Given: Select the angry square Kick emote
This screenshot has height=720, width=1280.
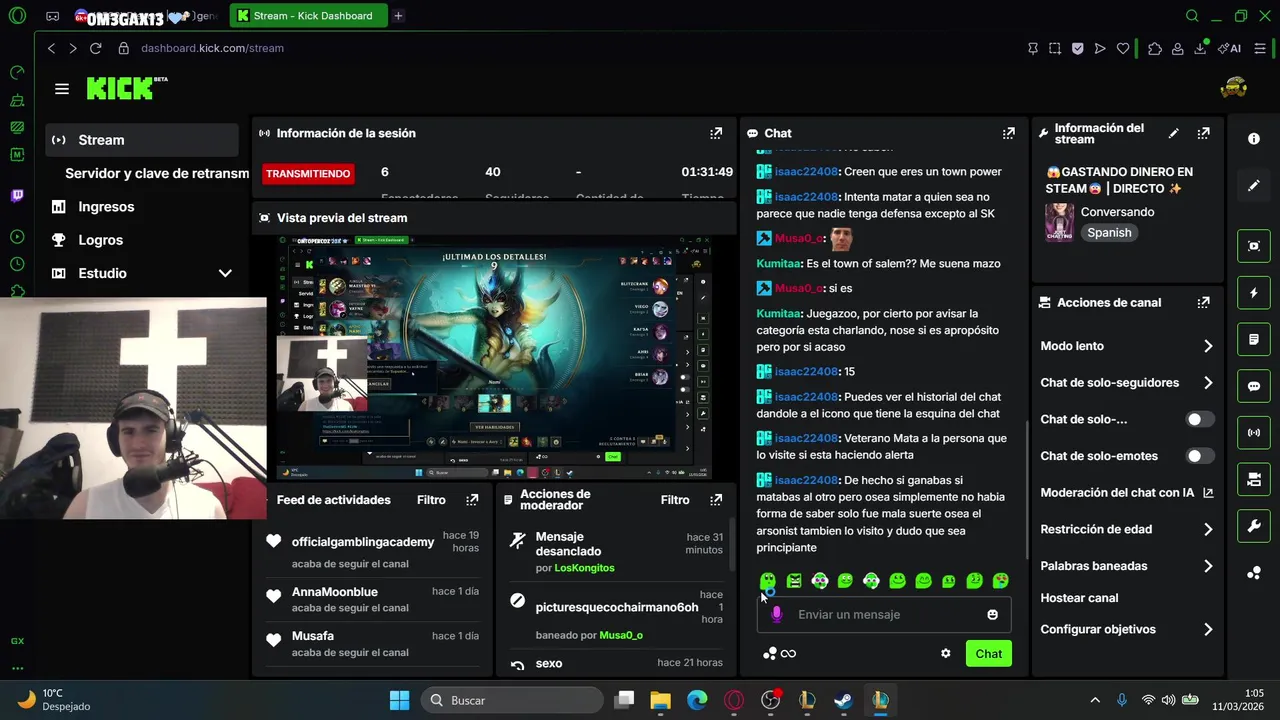Looking at the screenshot, I should [x=794, y=581].
